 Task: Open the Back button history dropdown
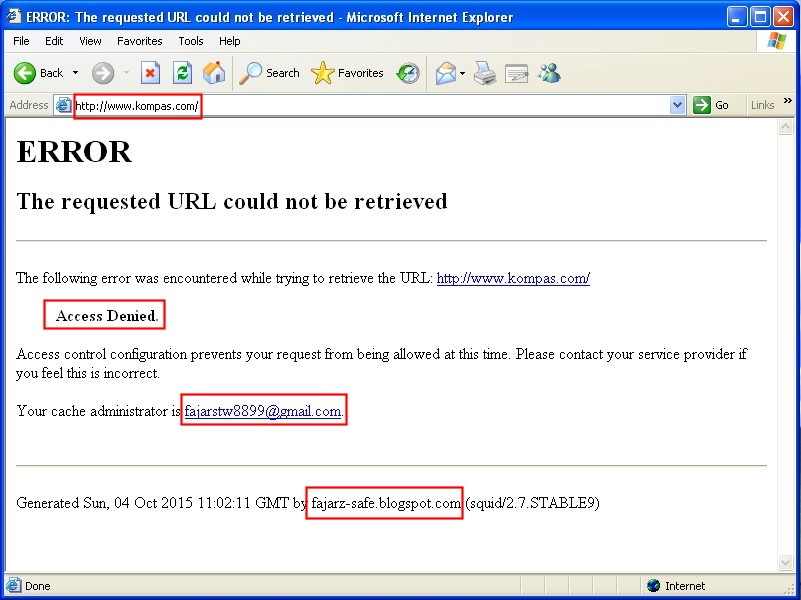coord(73,73)
